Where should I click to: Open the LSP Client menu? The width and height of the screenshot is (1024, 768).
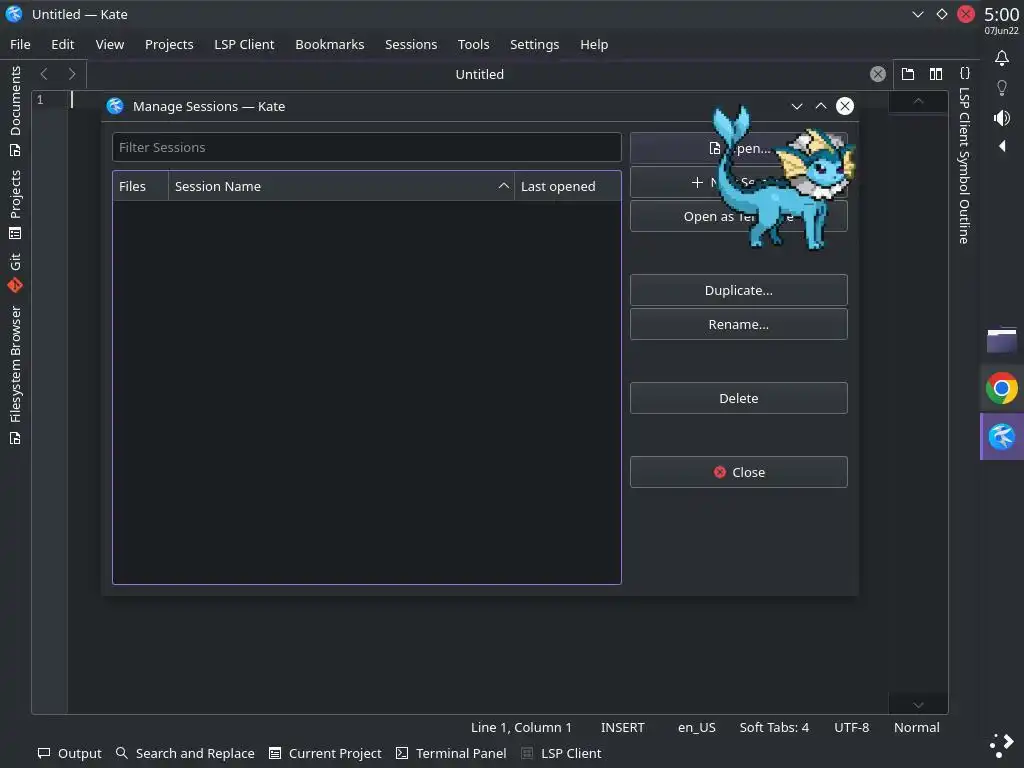point(244,44)
